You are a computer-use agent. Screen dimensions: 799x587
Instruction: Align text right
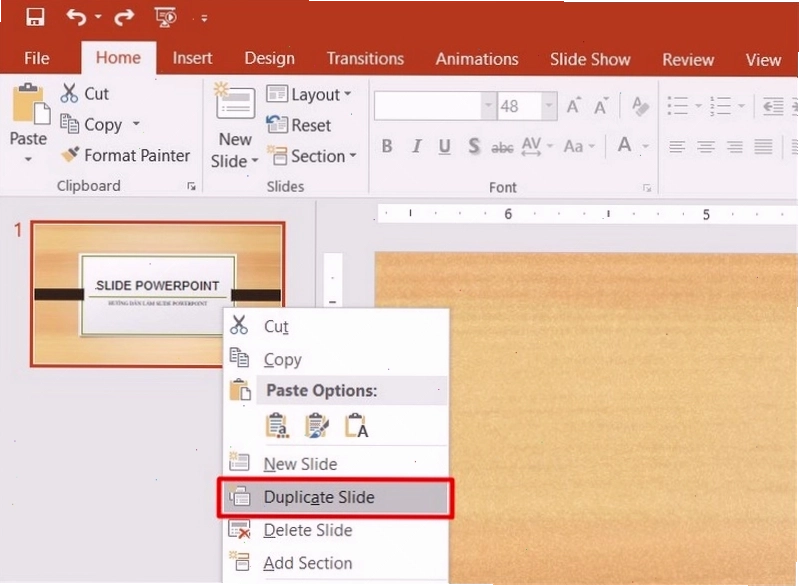[x=734, y=147]
